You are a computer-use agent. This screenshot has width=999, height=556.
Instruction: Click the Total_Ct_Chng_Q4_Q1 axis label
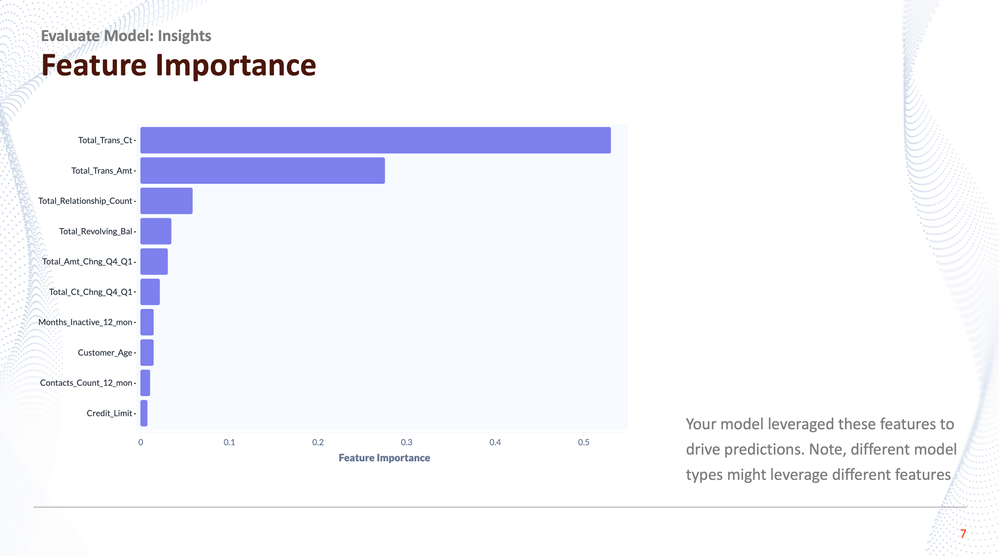(90, 292)
